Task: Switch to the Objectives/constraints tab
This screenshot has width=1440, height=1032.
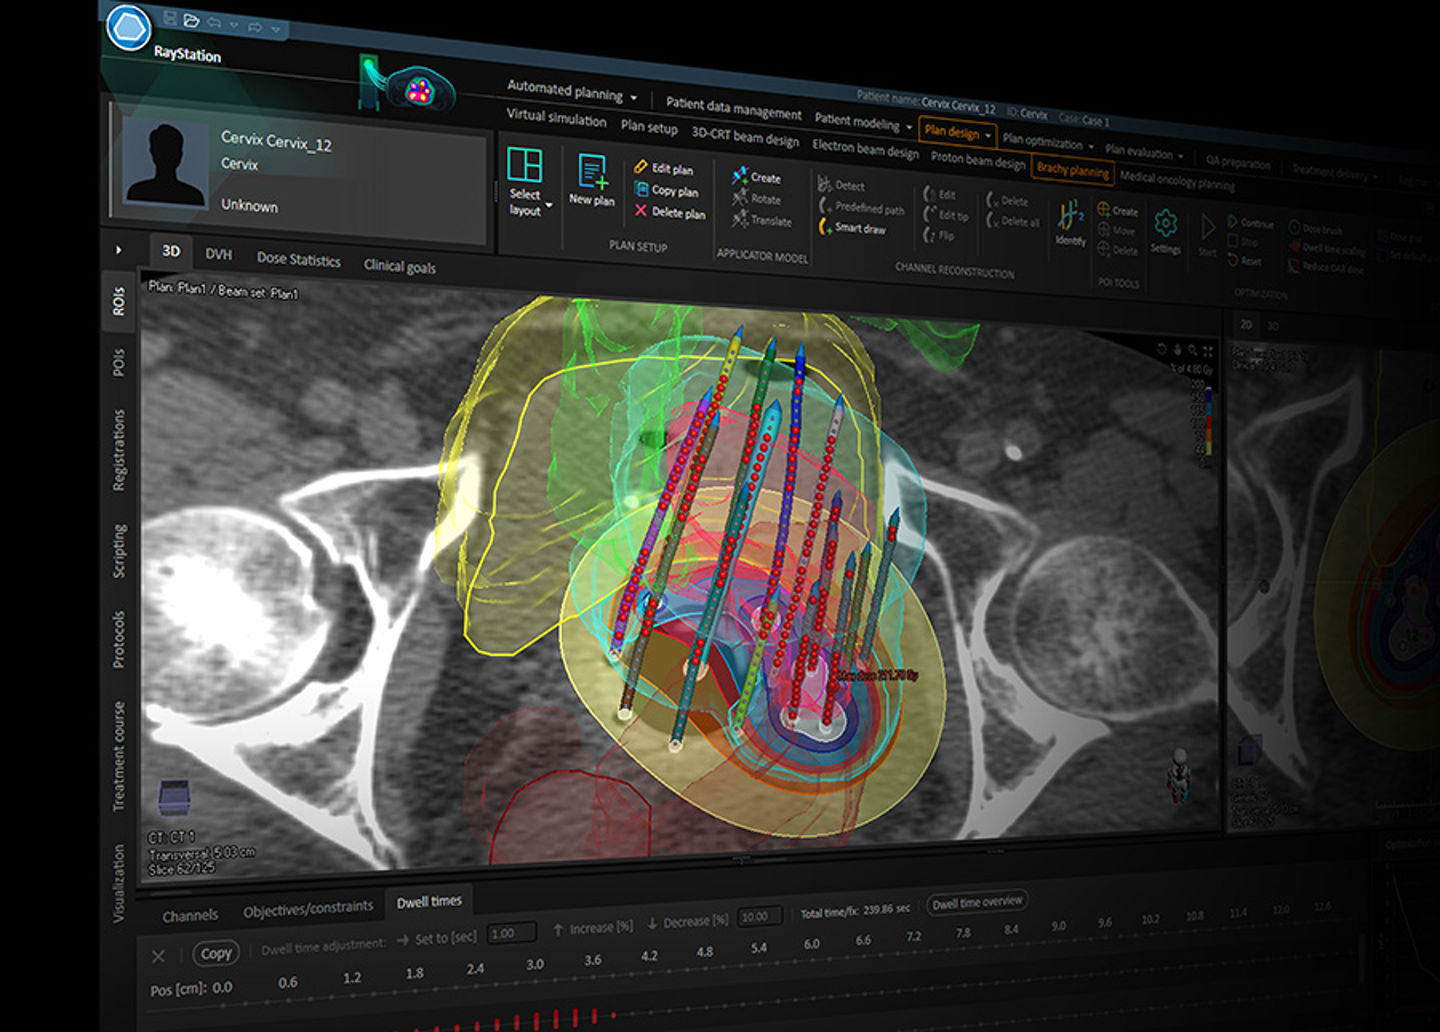Action: click(307, 908)
